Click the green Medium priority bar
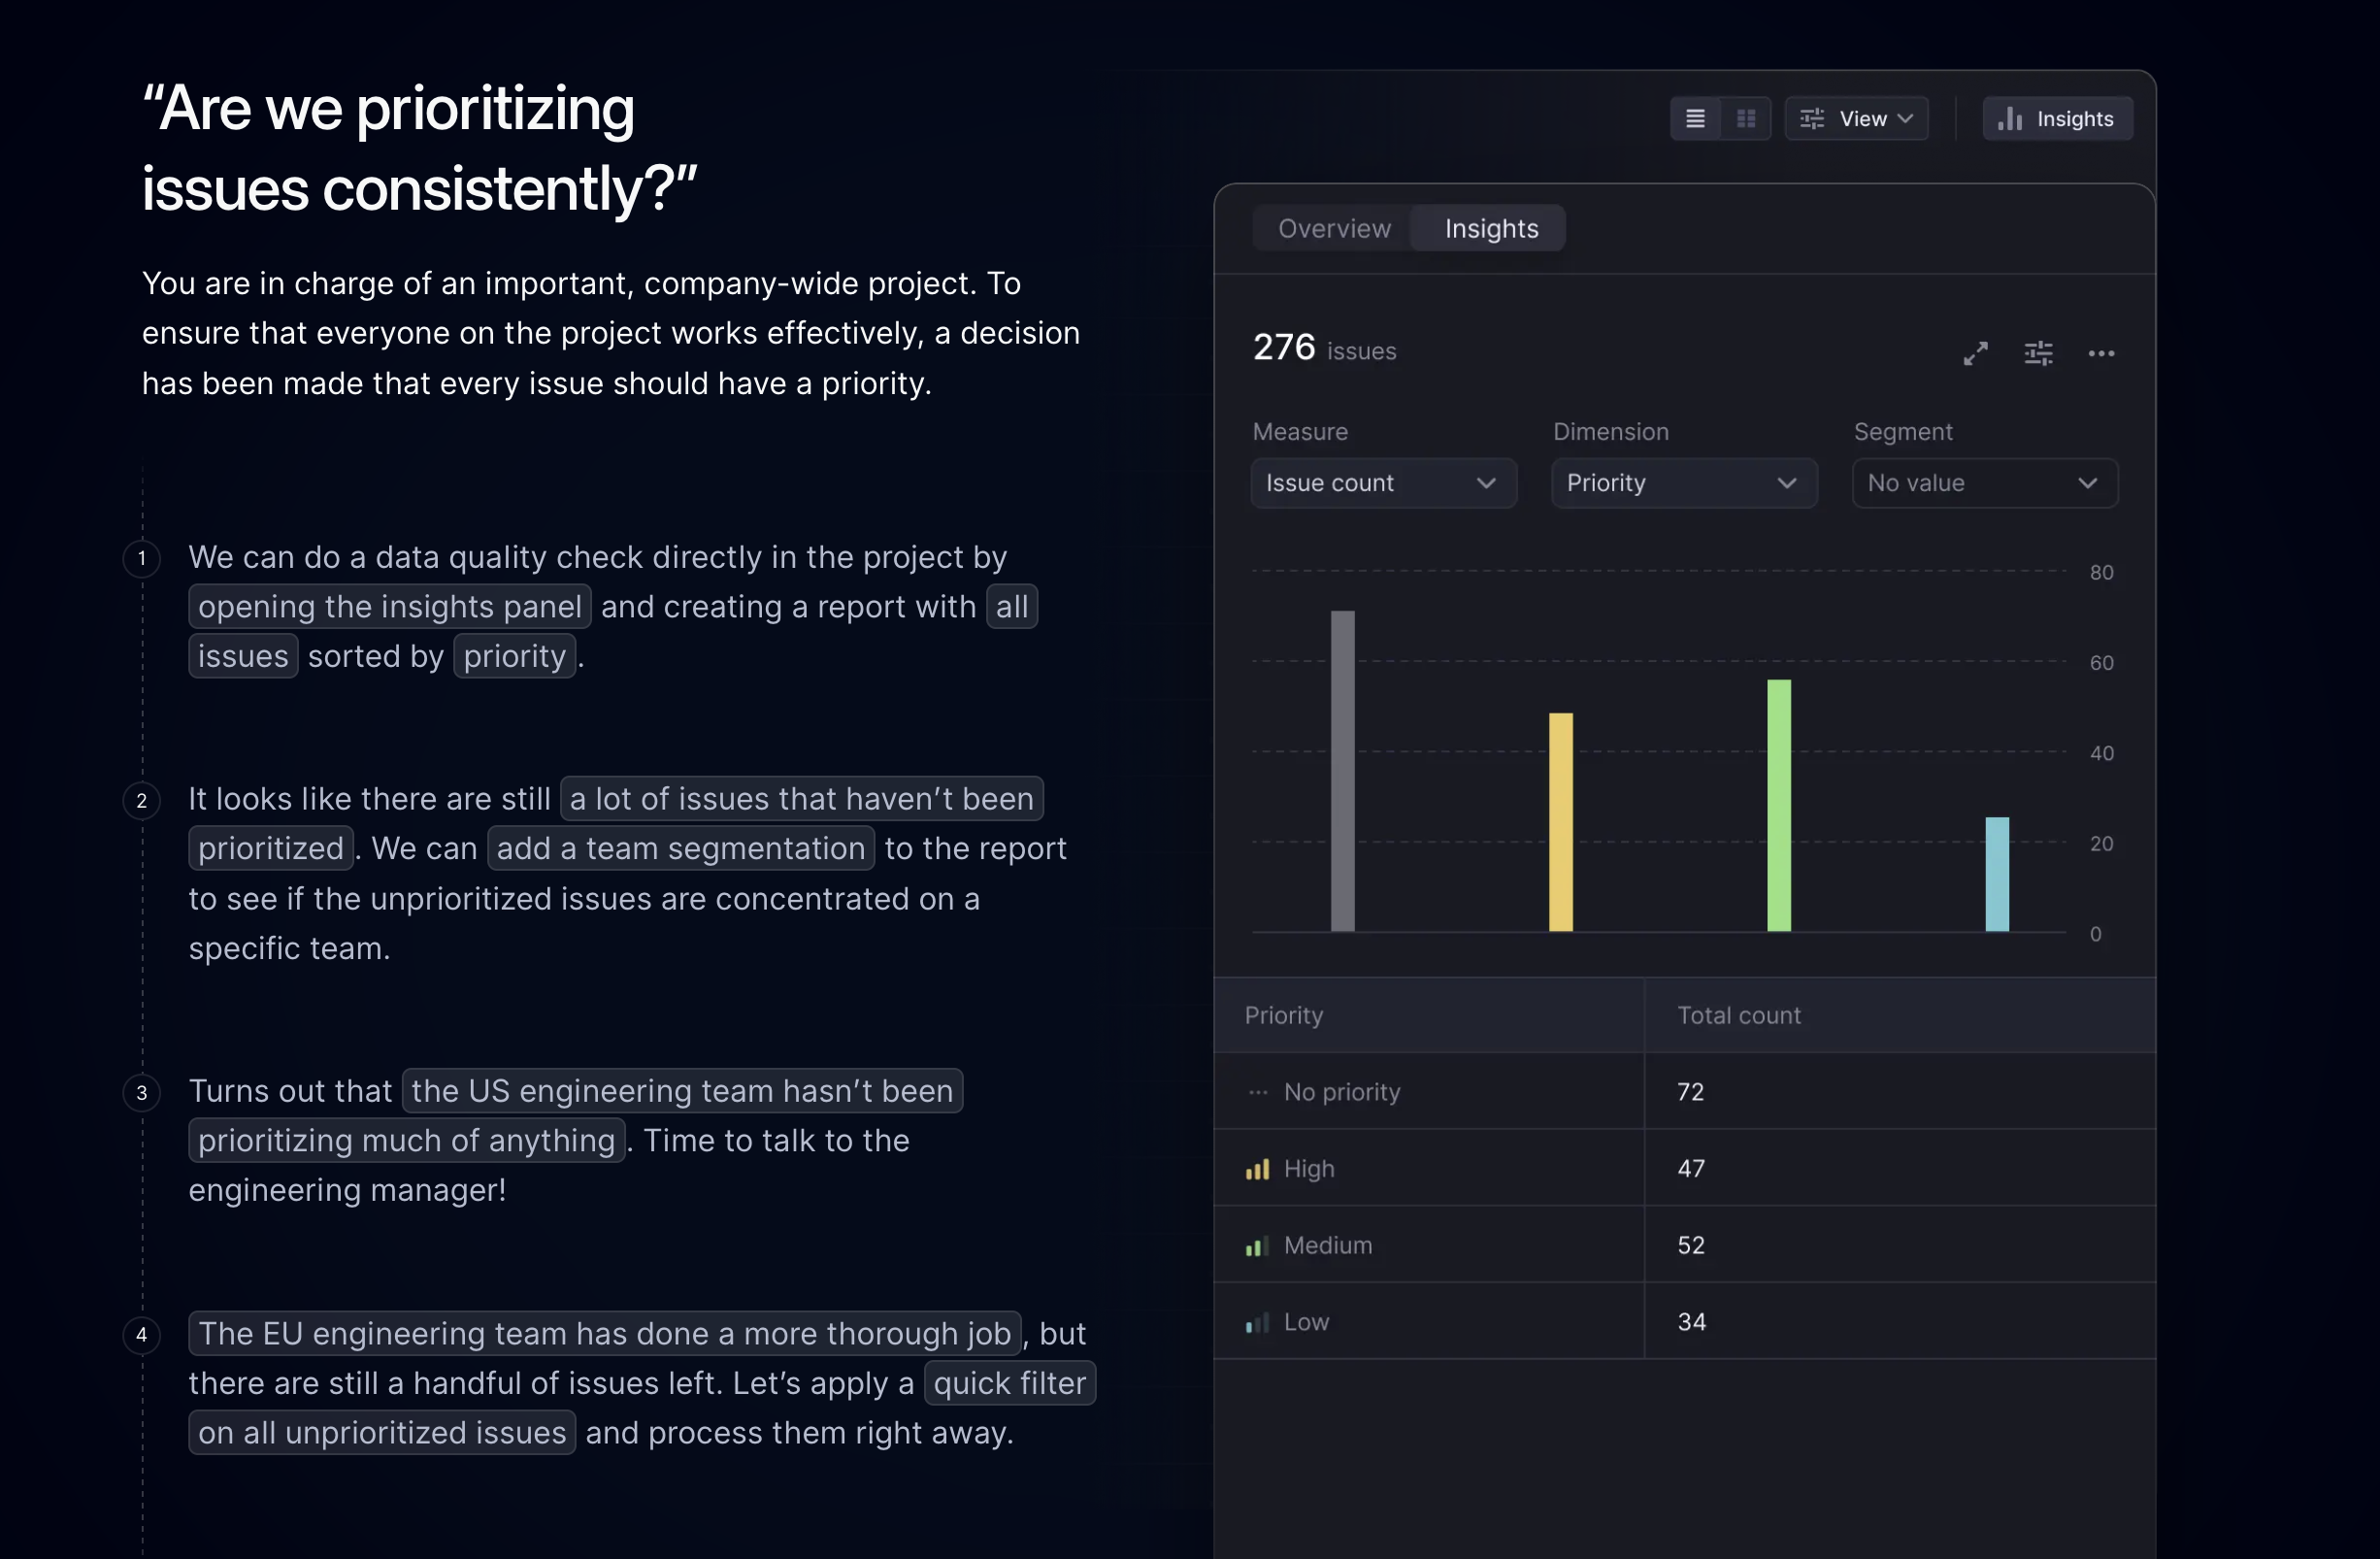2380x1559 pixels. [1779, 806]
